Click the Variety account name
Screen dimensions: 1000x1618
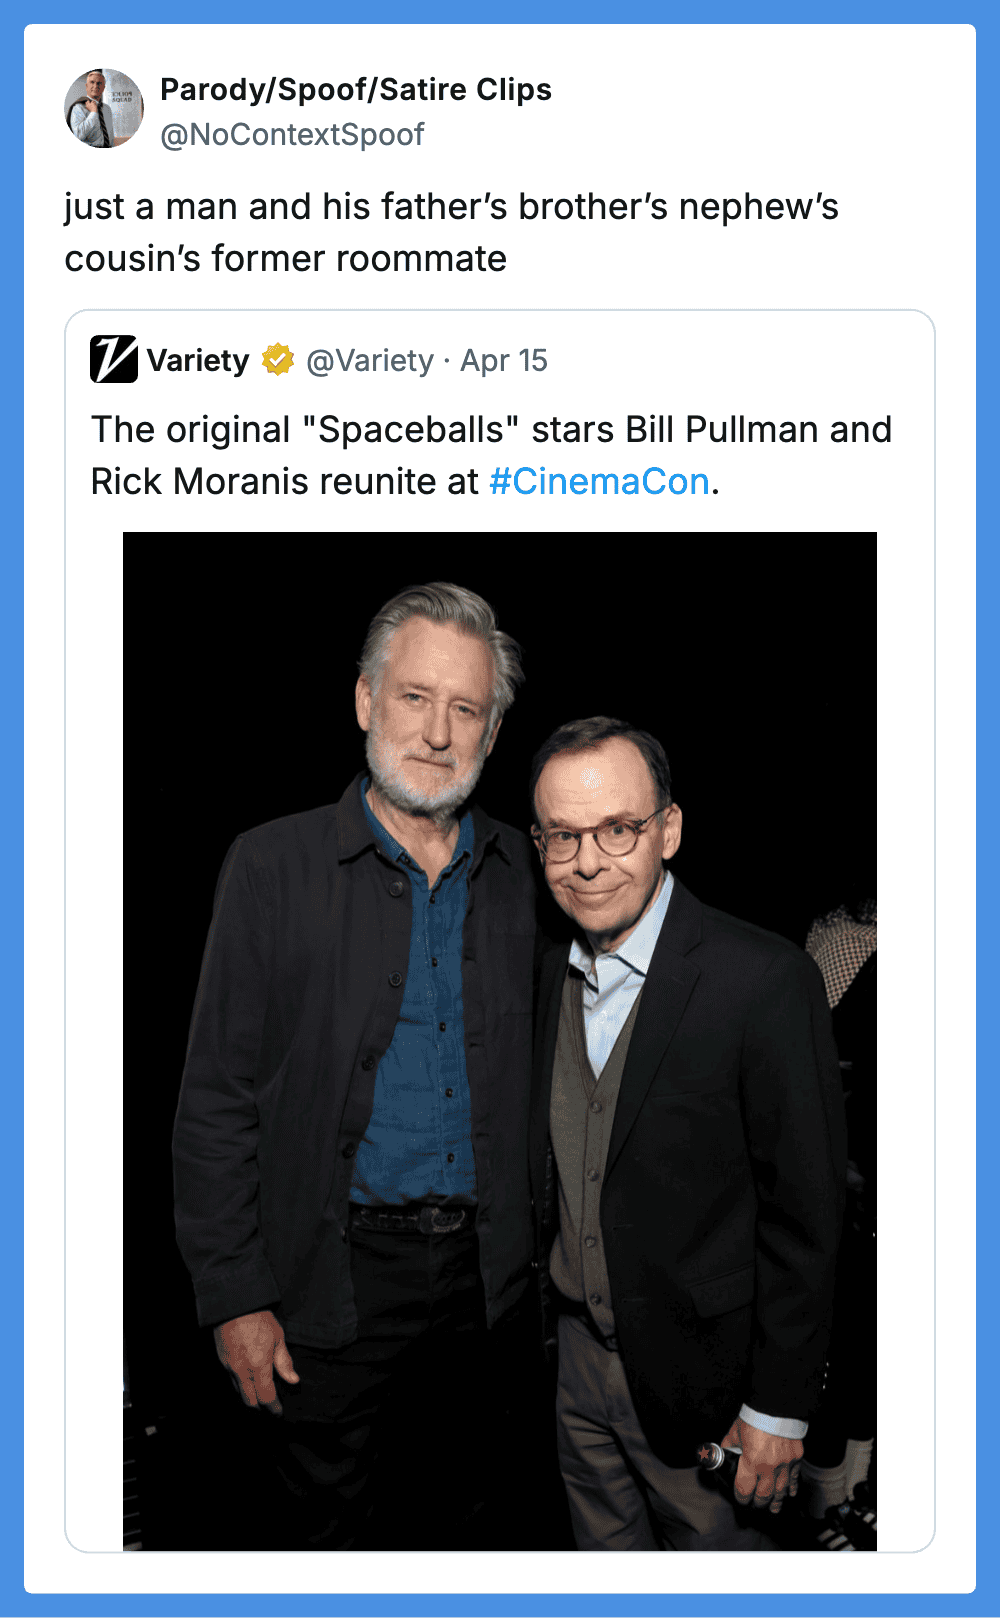point(198,360)
